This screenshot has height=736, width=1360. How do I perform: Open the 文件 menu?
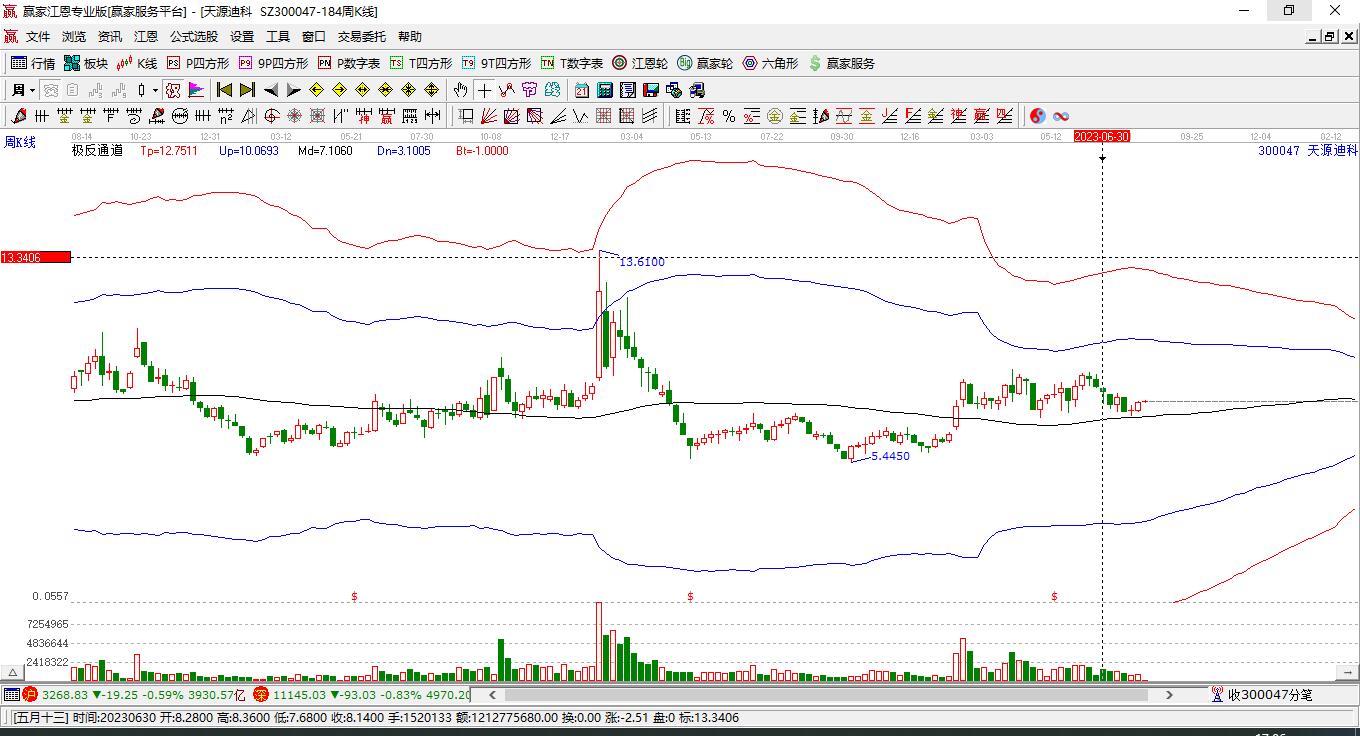tap(38, 37)
